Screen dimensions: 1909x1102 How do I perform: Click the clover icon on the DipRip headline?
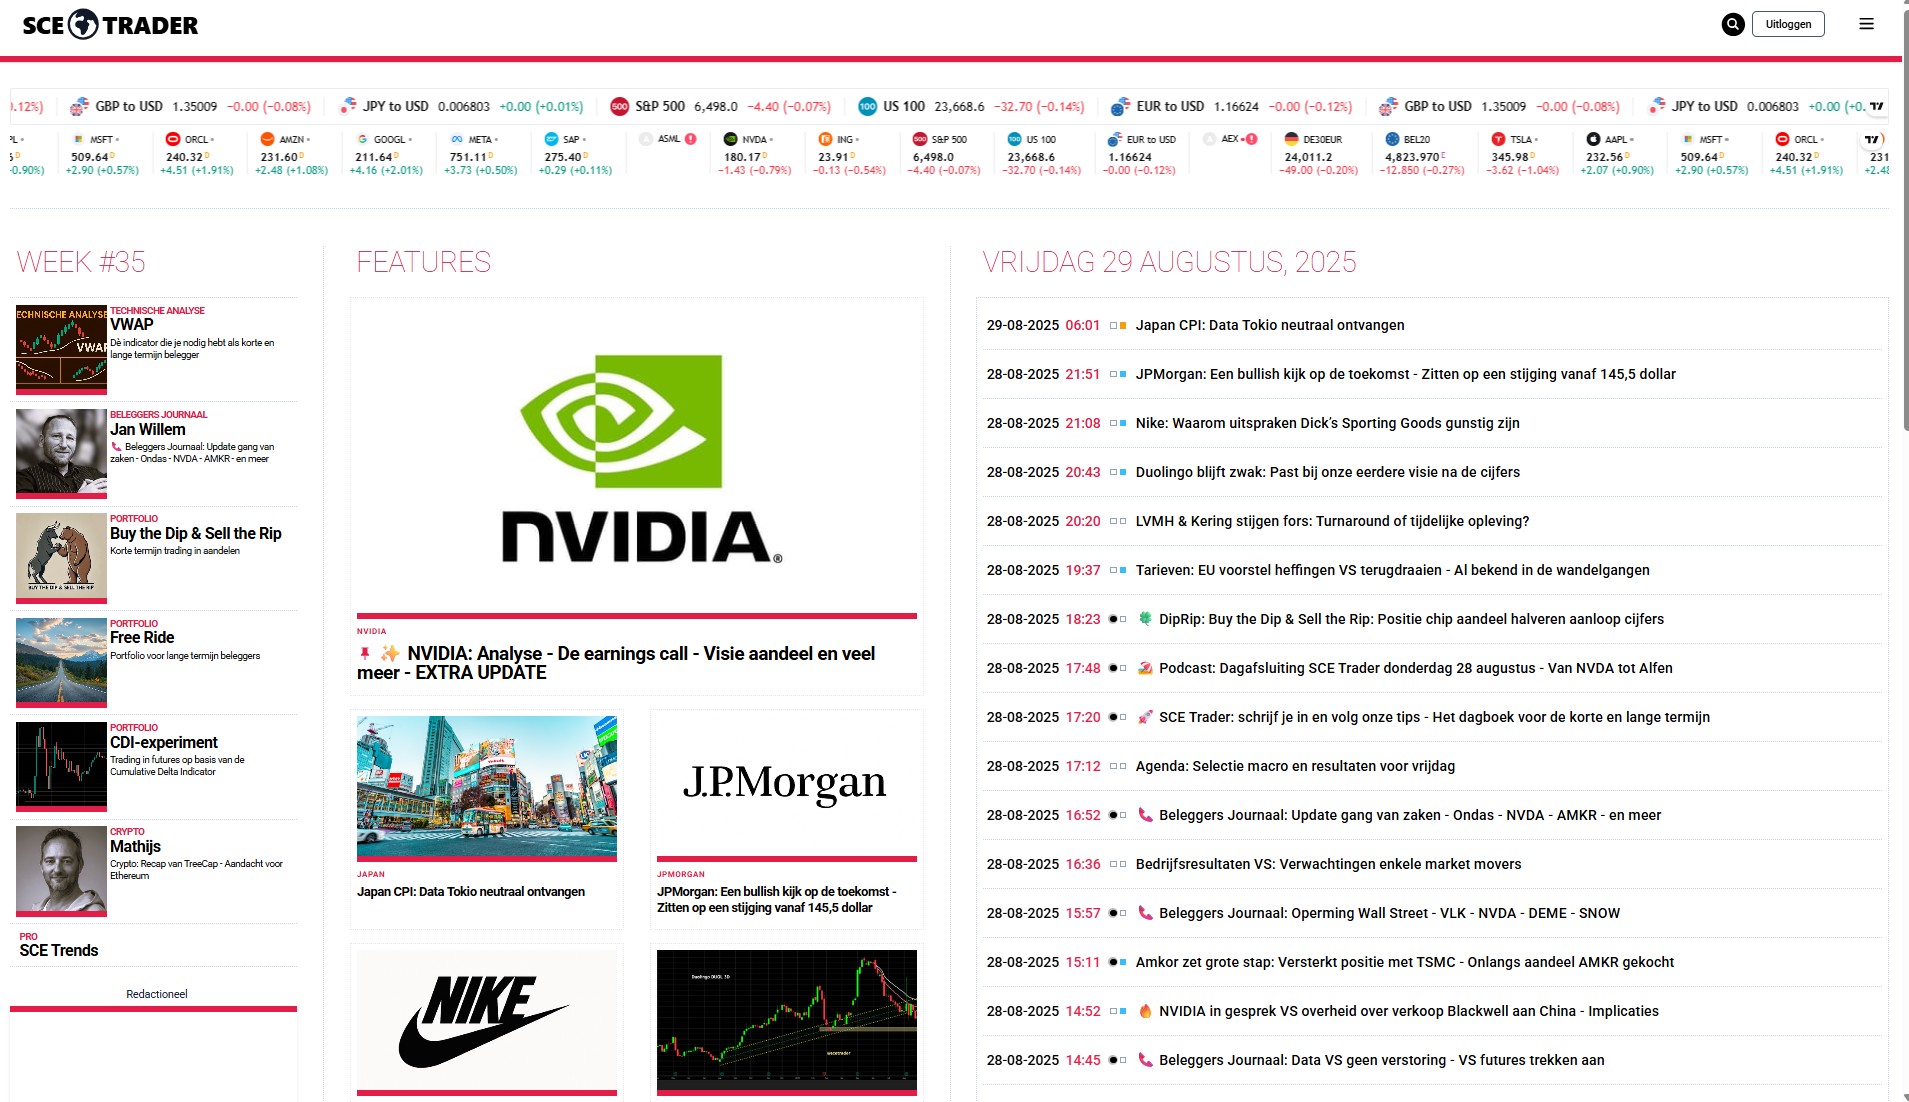[x=1145, y=619]
